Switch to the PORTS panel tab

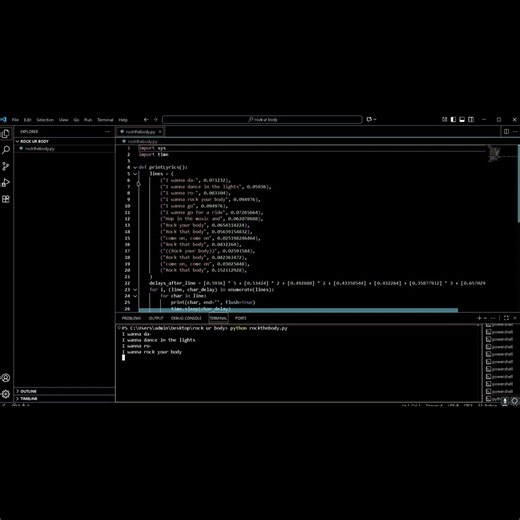(x=240, y=318)
